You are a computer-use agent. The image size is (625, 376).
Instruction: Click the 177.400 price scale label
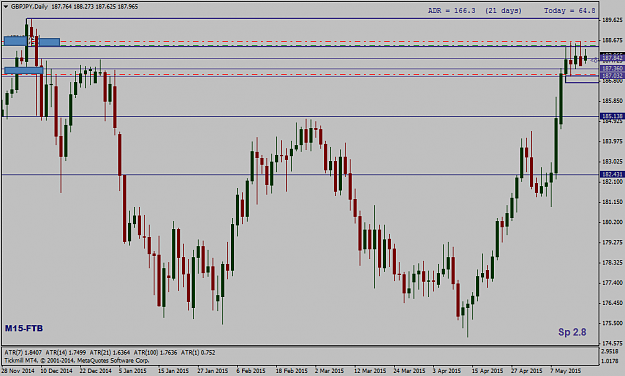[613, 283]
